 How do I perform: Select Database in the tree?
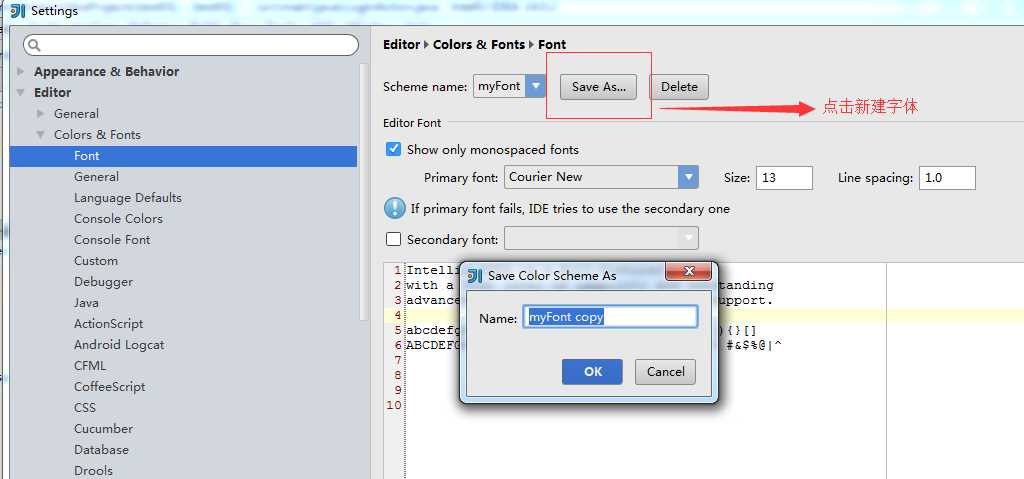(101, 450)
